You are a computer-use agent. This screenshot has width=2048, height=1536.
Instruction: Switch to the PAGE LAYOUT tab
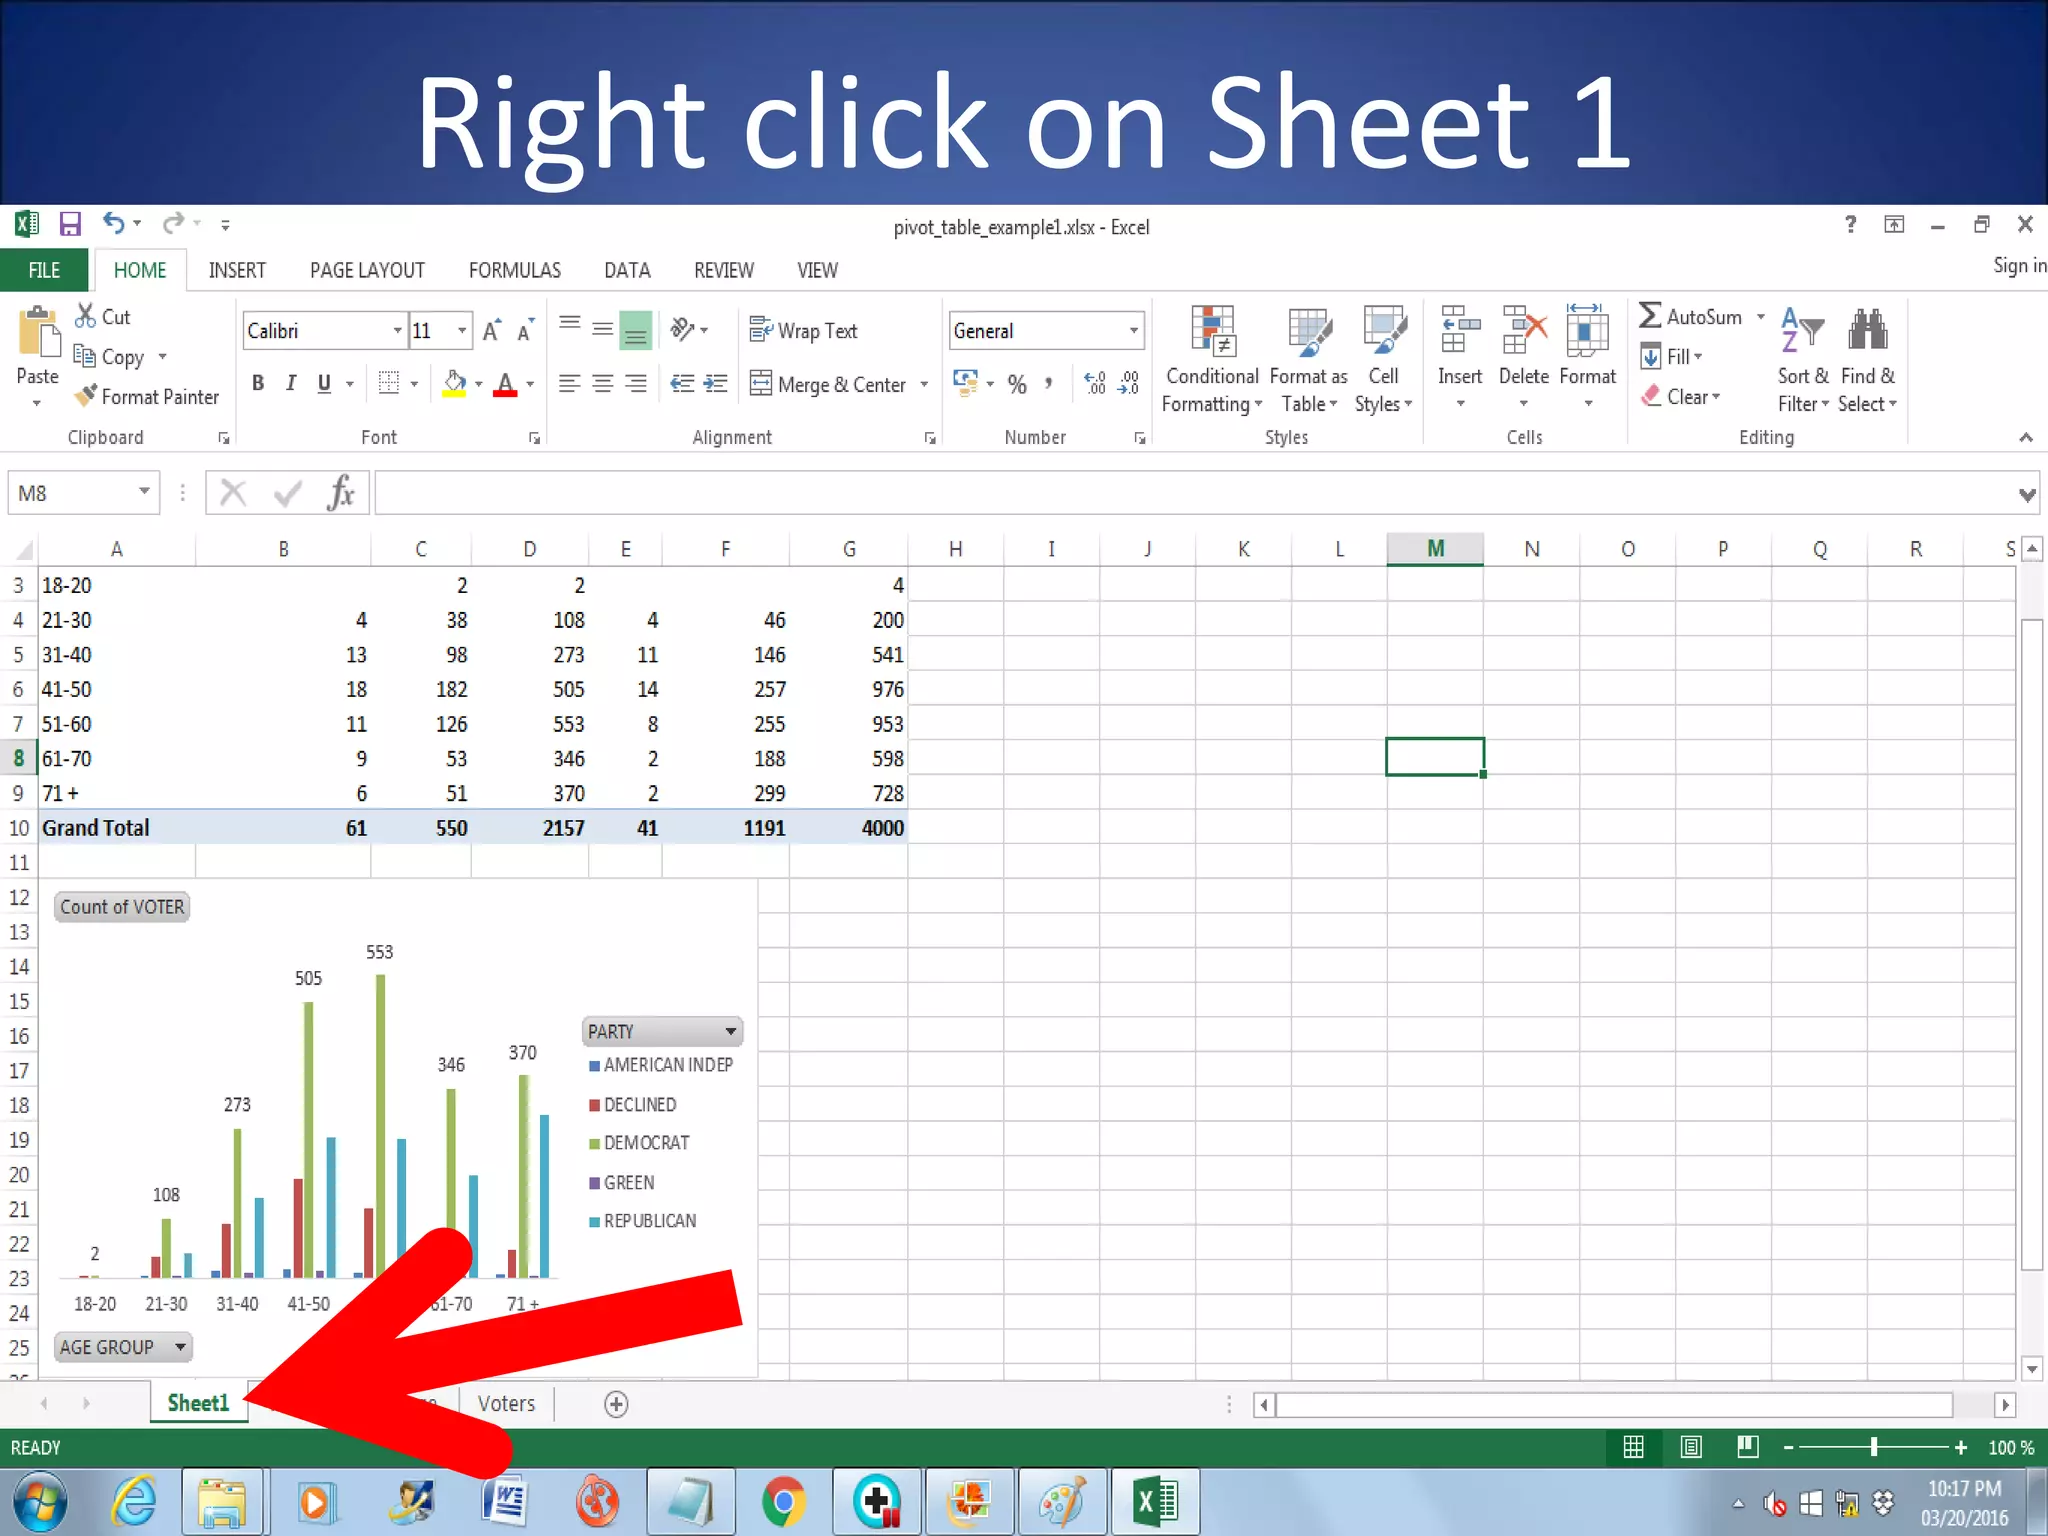pos(367,270)
